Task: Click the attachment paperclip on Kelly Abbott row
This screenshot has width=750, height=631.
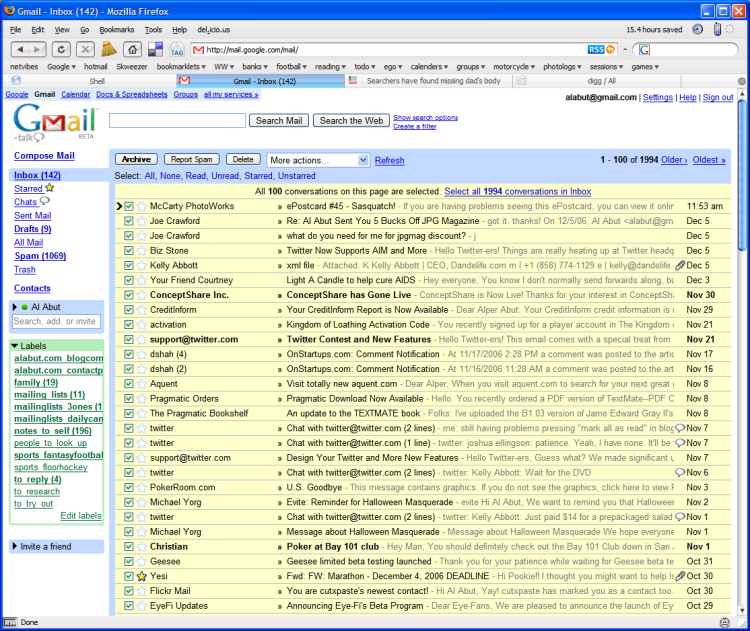Action: pos(680,265)
